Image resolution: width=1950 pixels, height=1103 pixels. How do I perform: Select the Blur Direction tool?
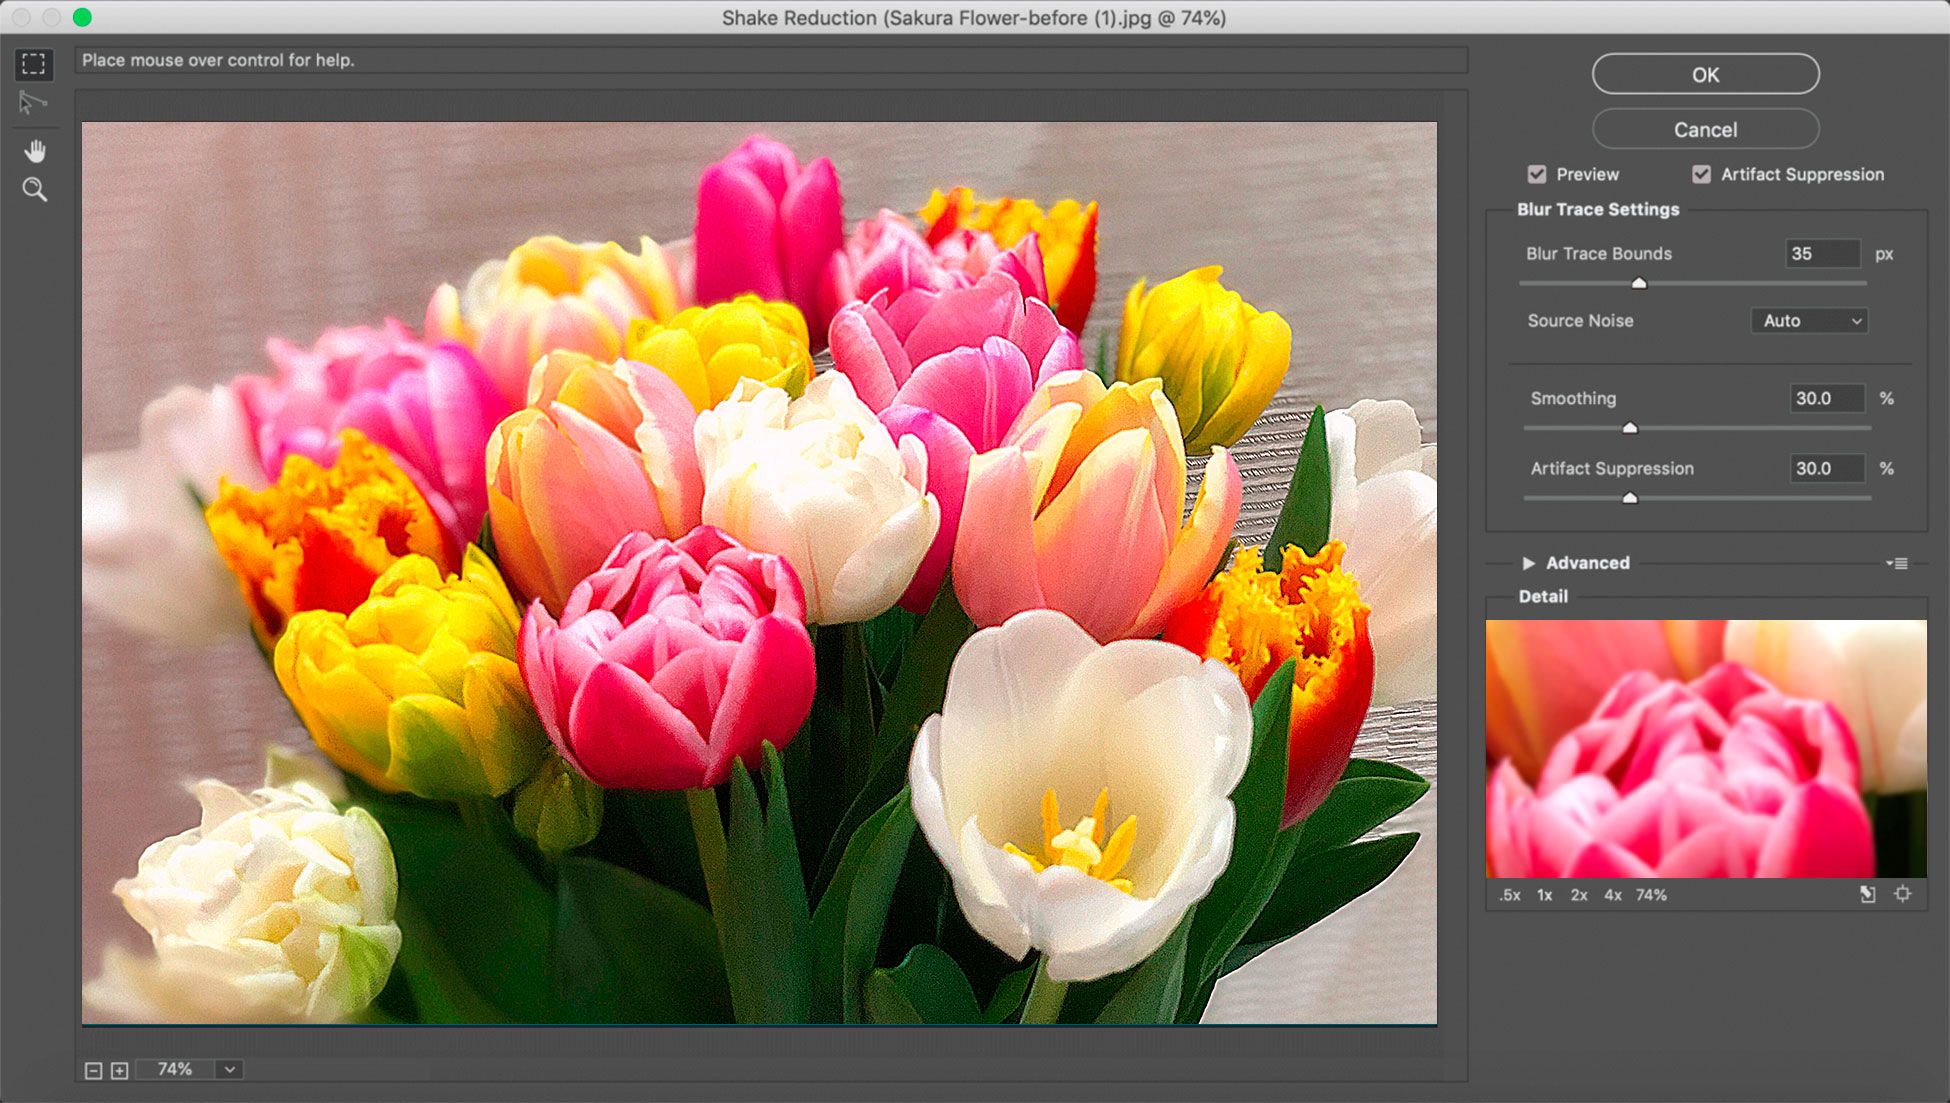click(33, 103)
